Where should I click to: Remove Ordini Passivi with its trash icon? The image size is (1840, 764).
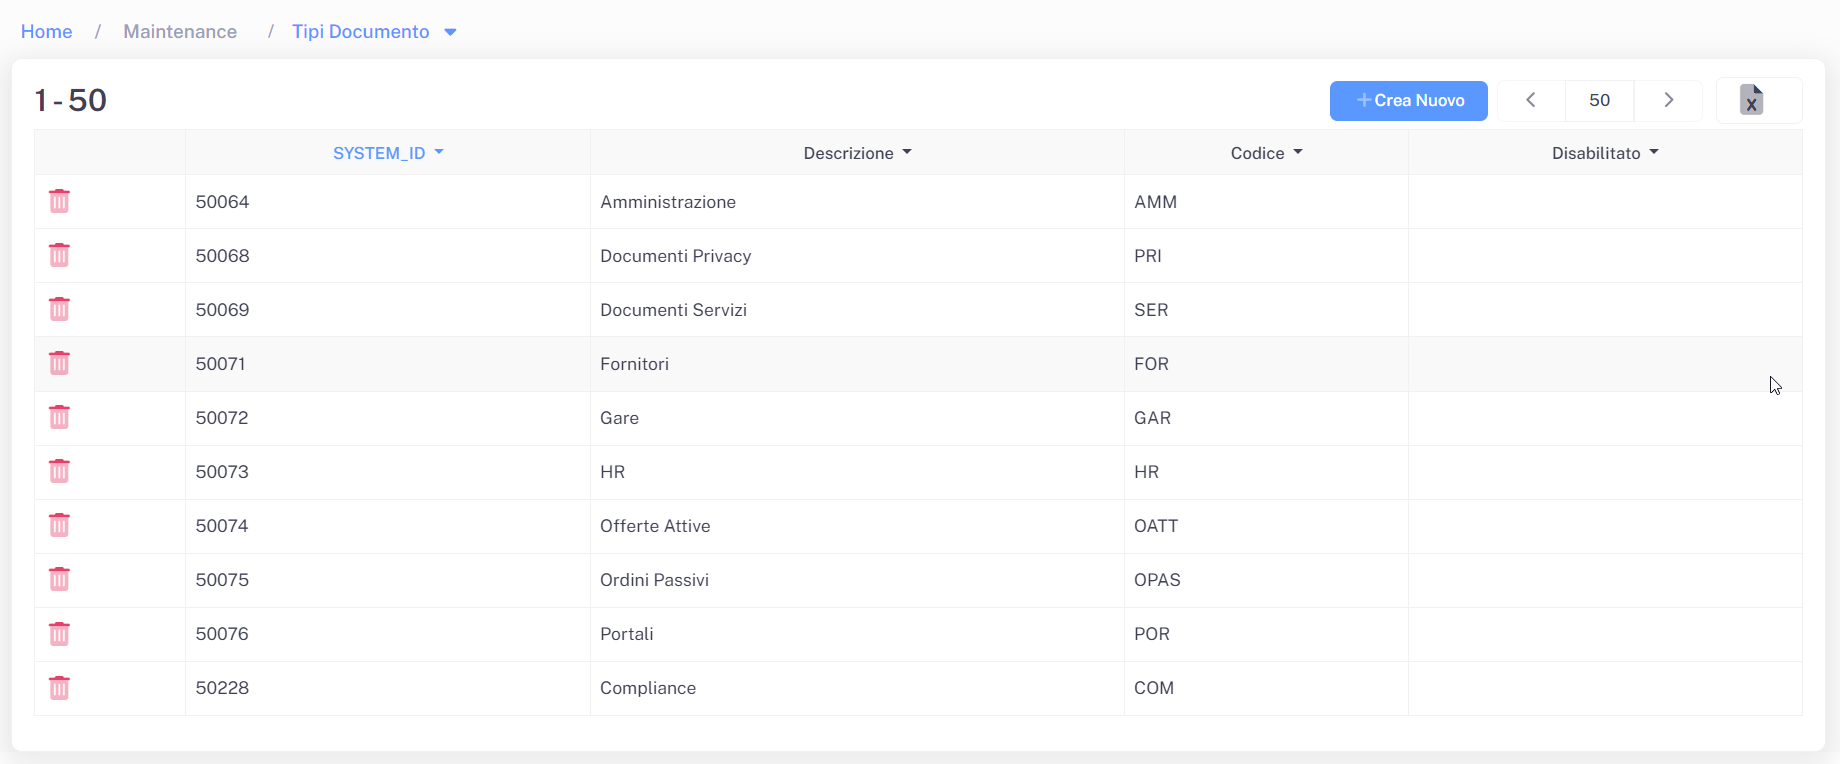pyautogui.click(x=59, y=580)
